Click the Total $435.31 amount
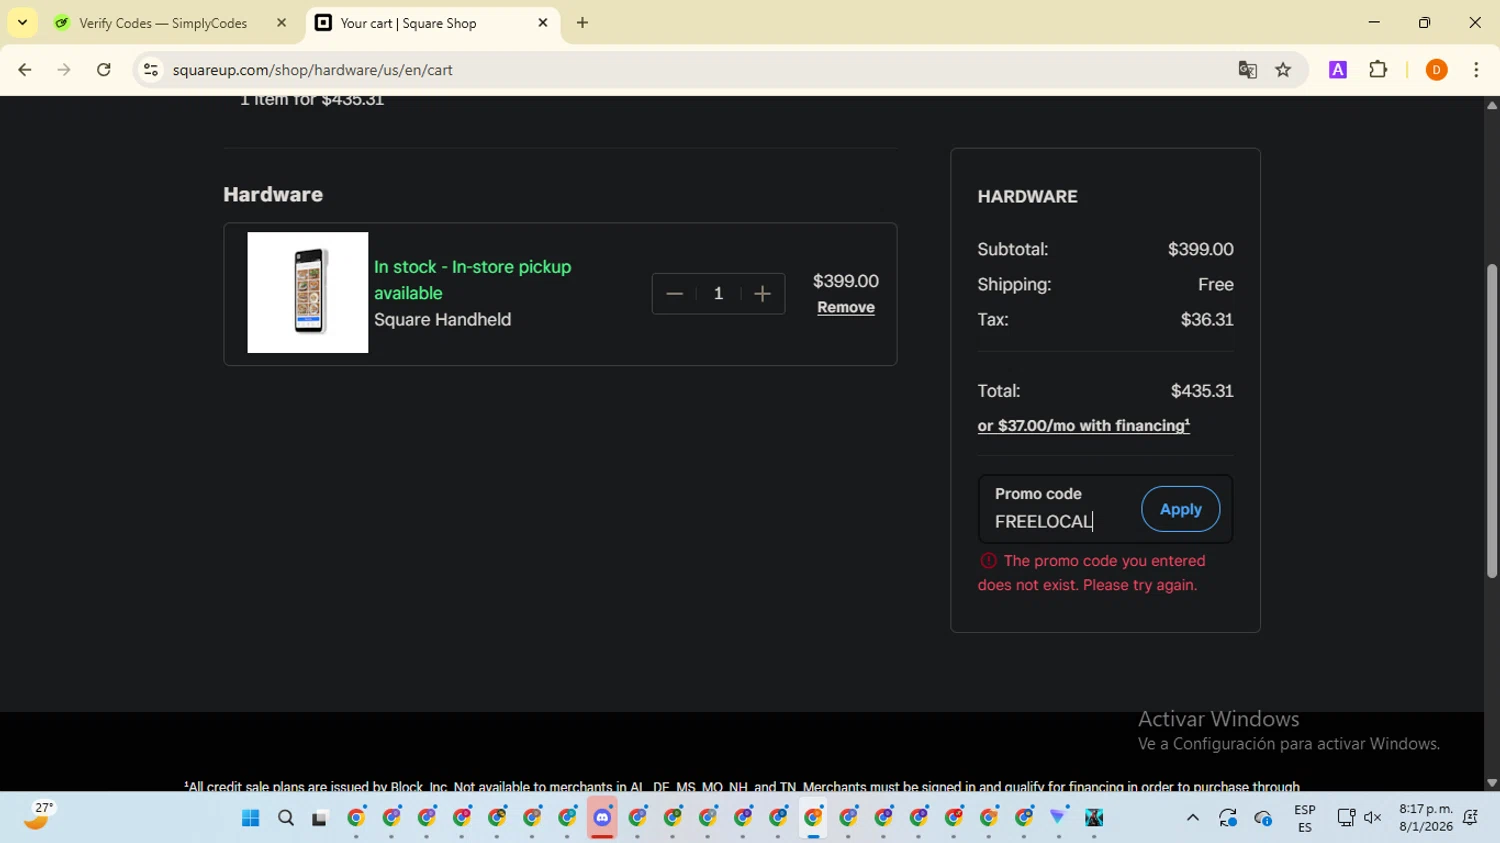The height and width of the screenshot is (843, 1500). coord(1202,391)
